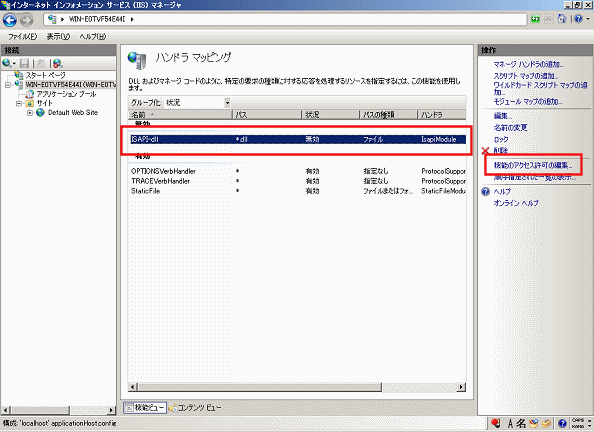Select the ISAPI-dll handler row
594x432 pixels.
[x=298, y=139]
